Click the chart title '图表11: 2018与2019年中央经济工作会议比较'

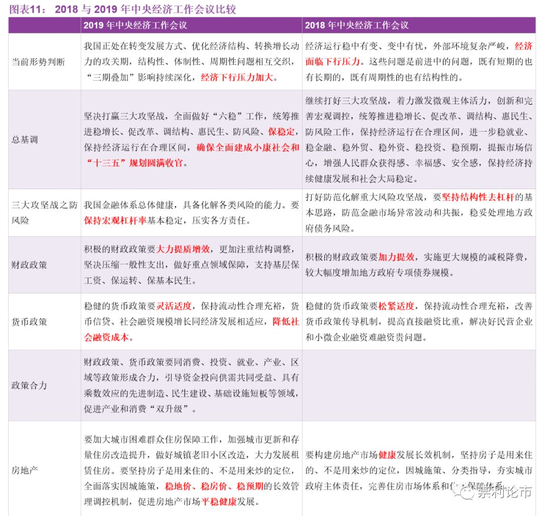(x=123, y=9)
